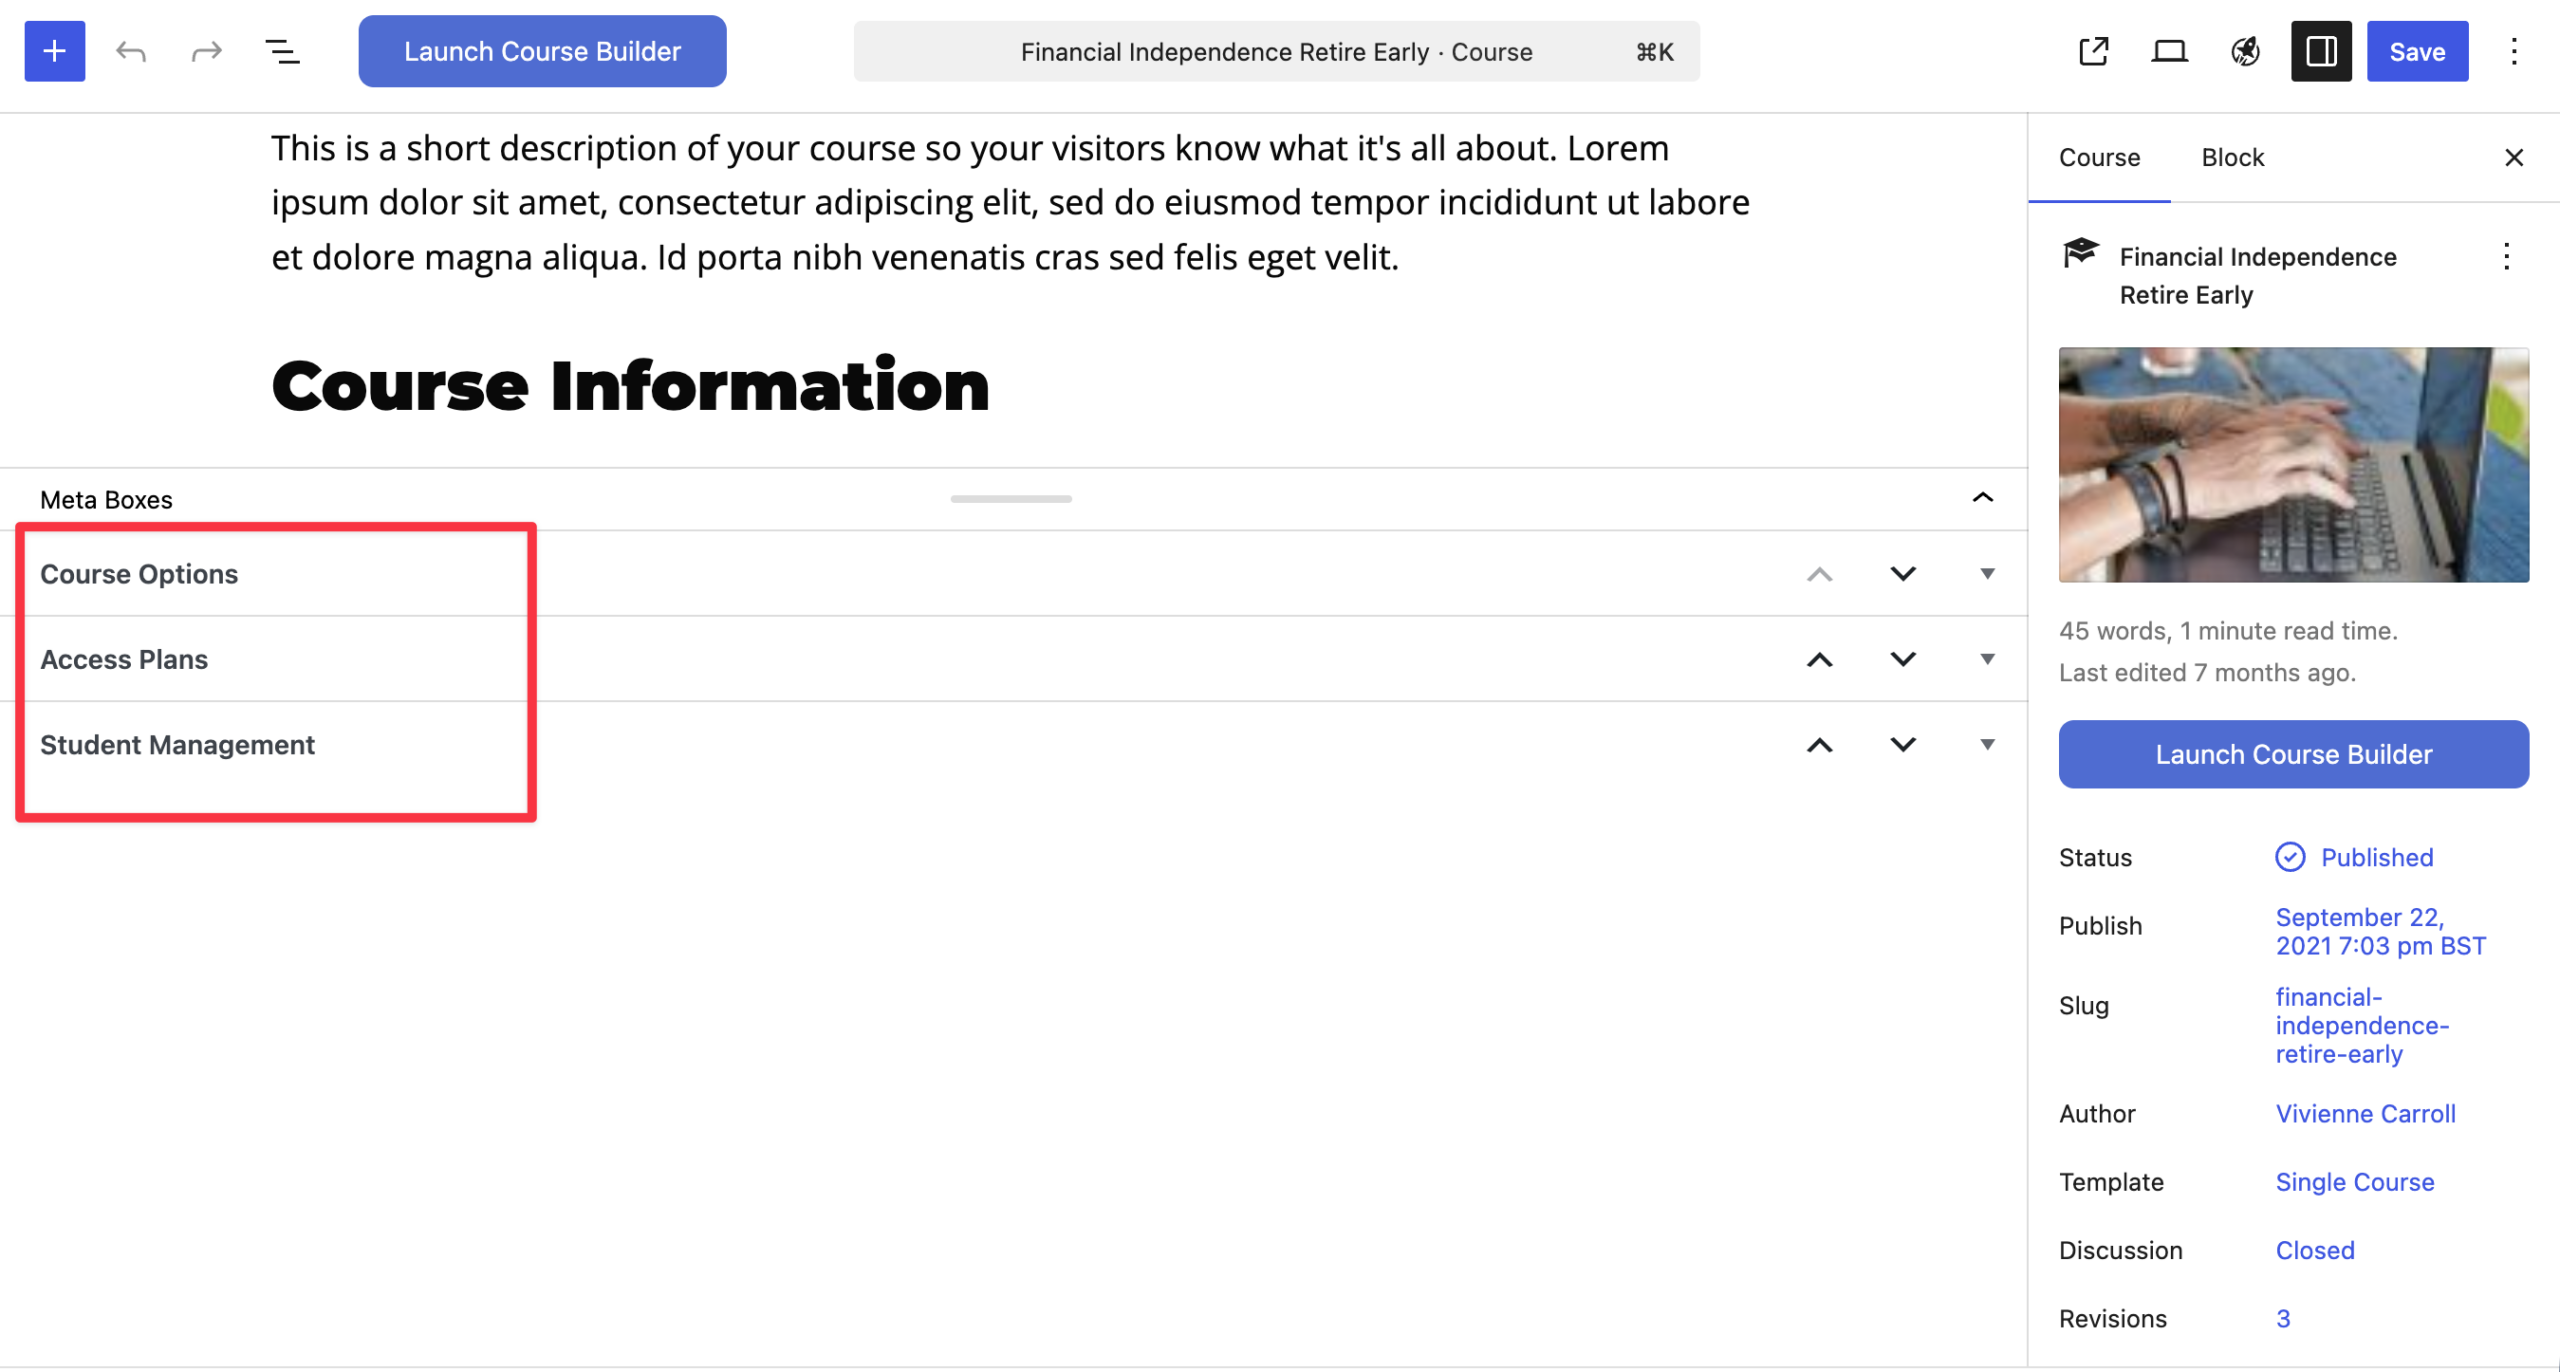Click the Meta Boxes label
Screen dimensions: 2560x1372
[x=106, y=499]
